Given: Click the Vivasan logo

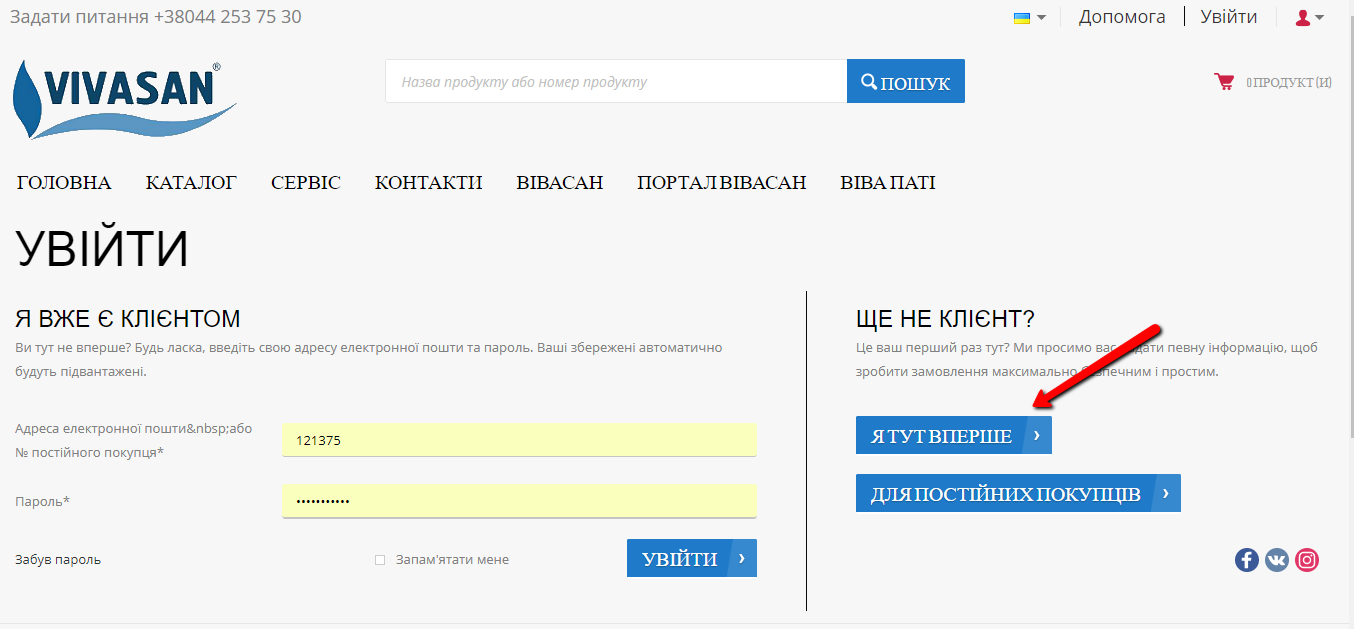Looking at the screenshot, I should (x=125, y=99).
